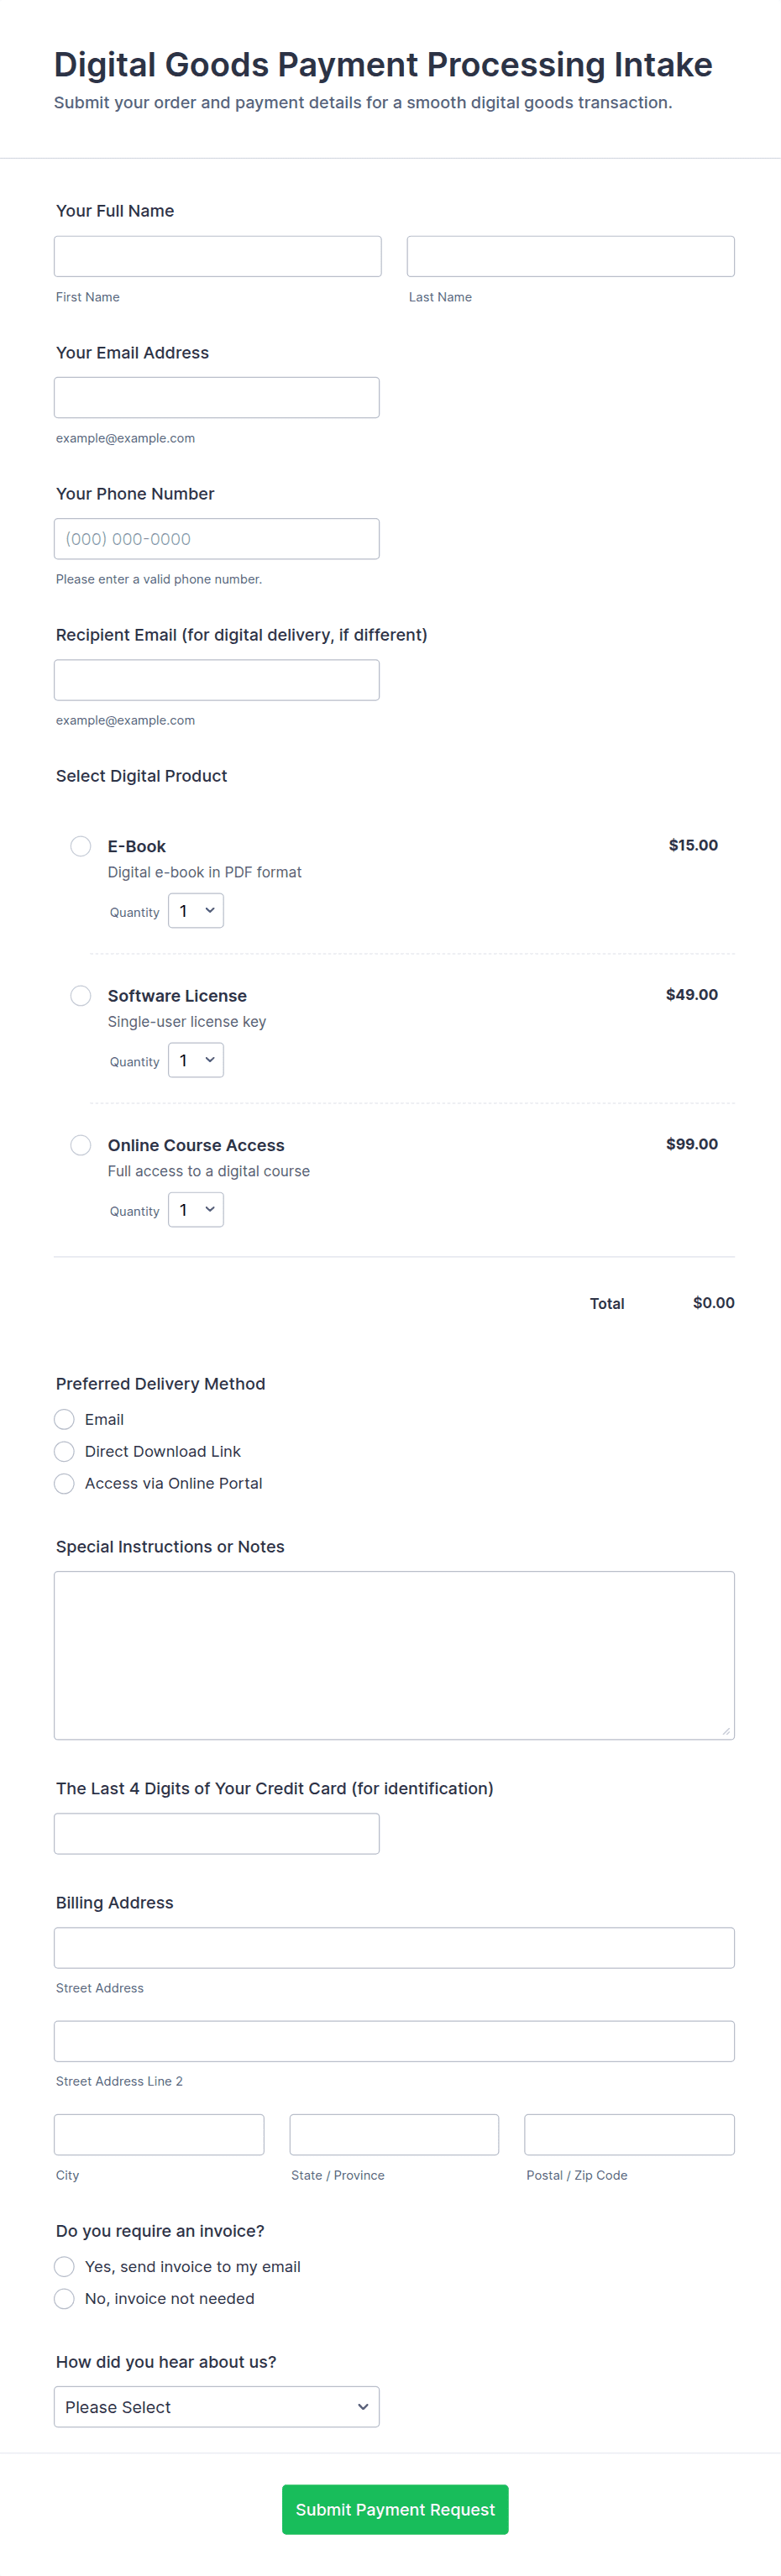This screenshot has width=781, height=2576.
Task: Focus the credit card last 4 digits field
Action: point(217,1833)
